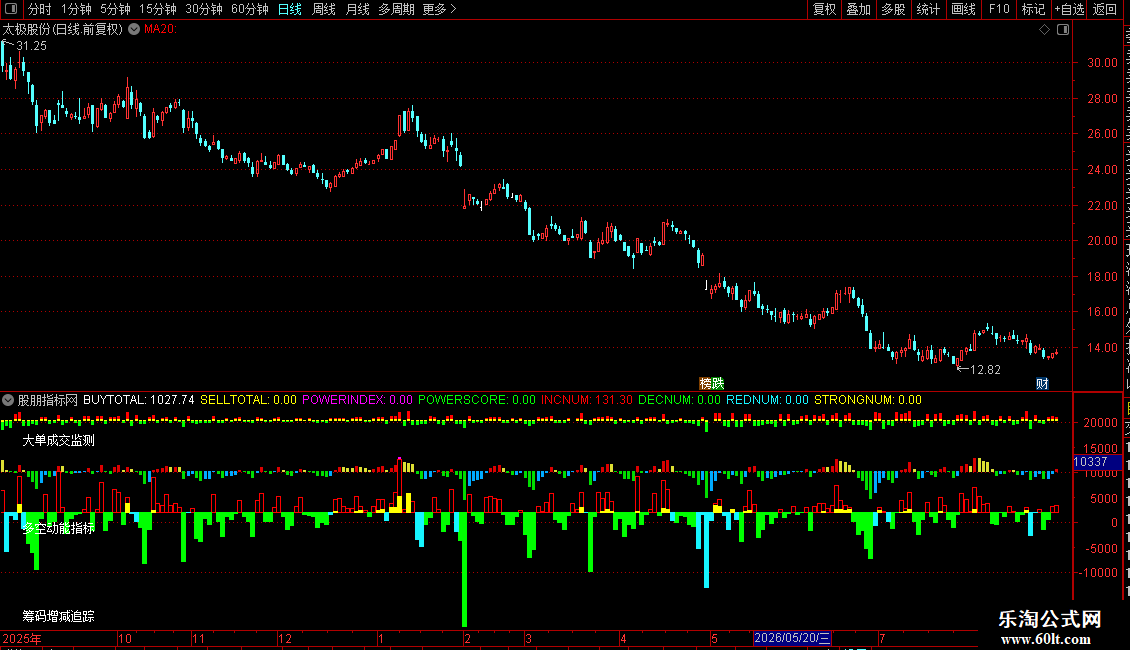This screenshot has height=650, width=1130.
Task: Click the 返回 back button
Action: pyautogui.click(x=1105, y=9)
